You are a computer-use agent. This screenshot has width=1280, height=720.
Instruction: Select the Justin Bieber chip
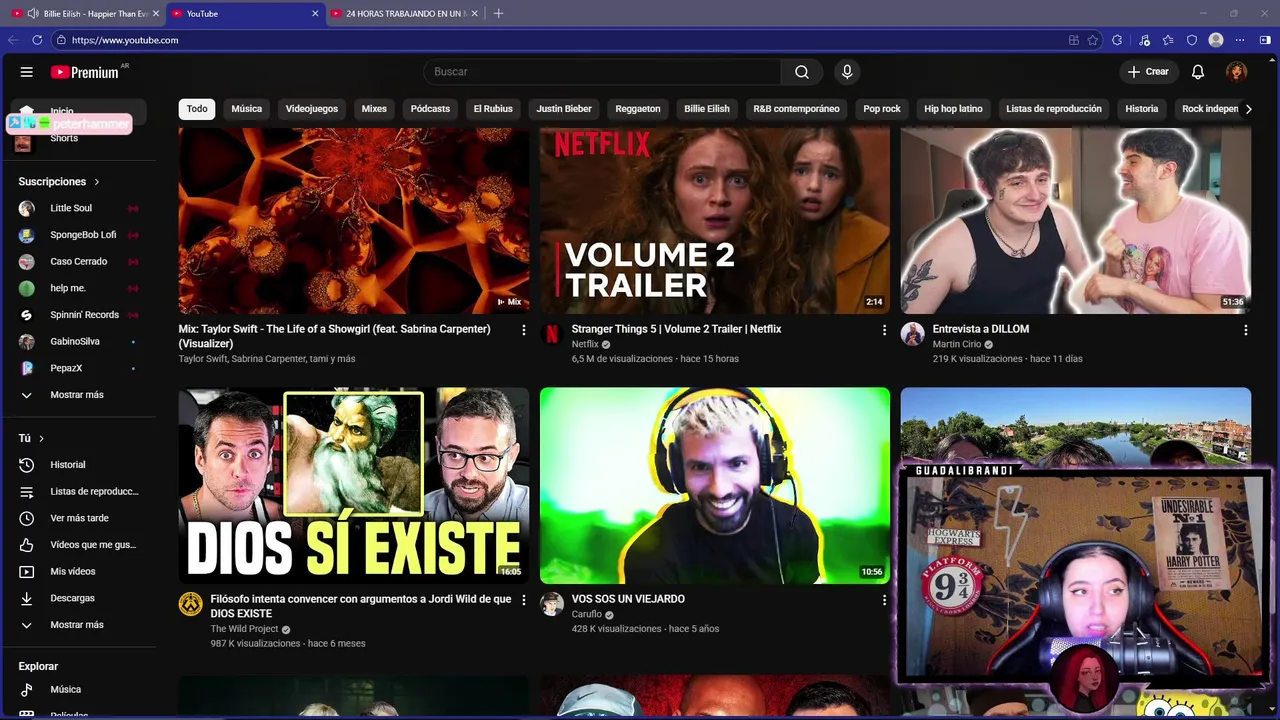point(564,109)
